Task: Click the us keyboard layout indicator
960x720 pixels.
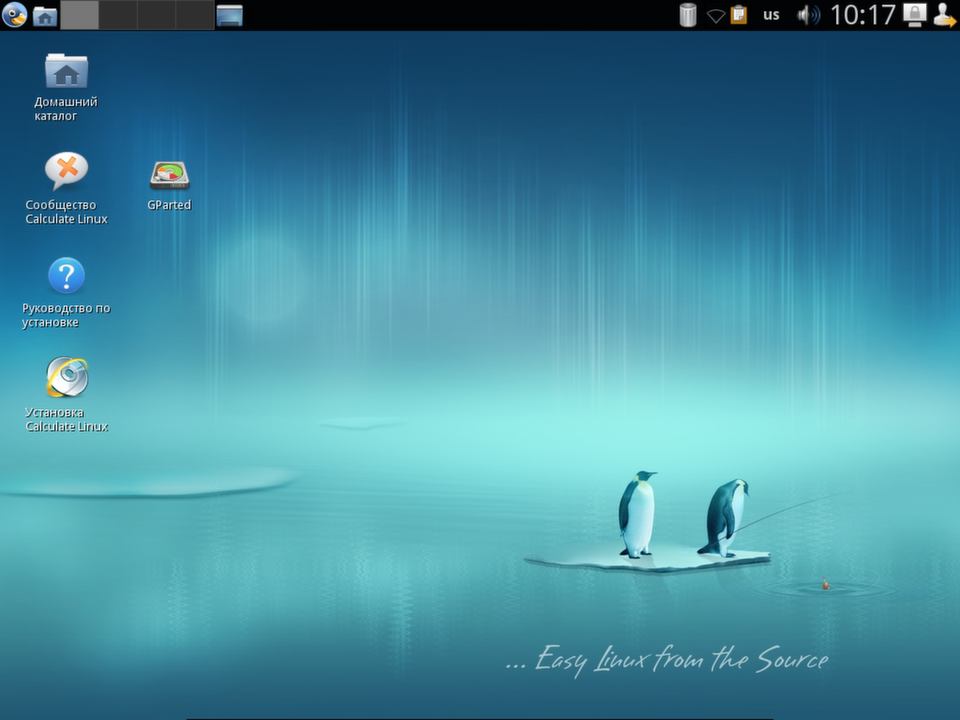Action: (x=771, y=15)
